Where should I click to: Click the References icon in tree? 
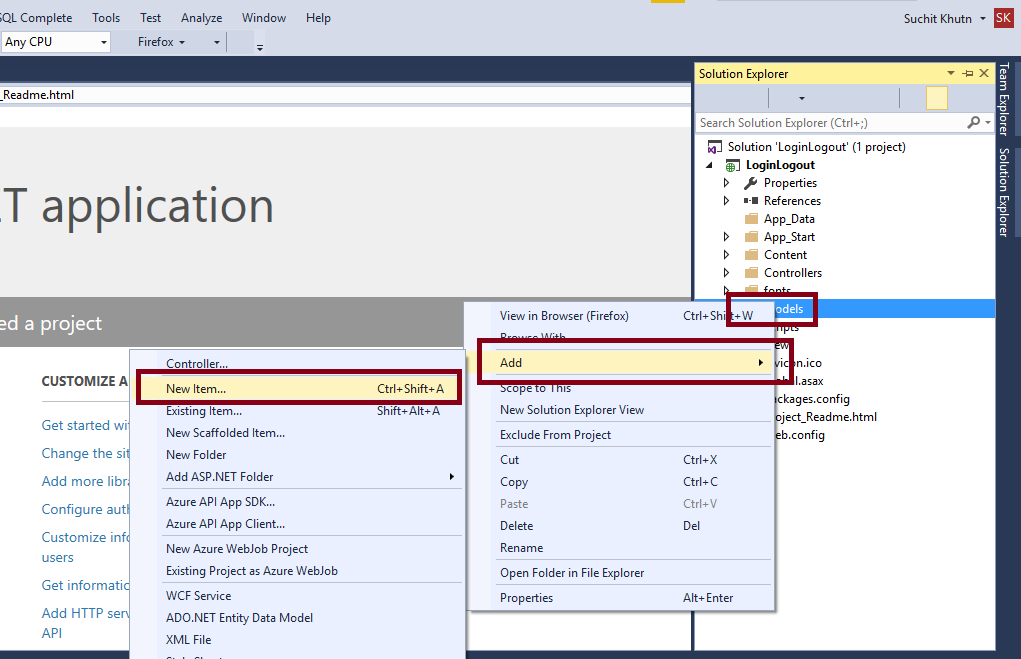(x=751, y=201)
